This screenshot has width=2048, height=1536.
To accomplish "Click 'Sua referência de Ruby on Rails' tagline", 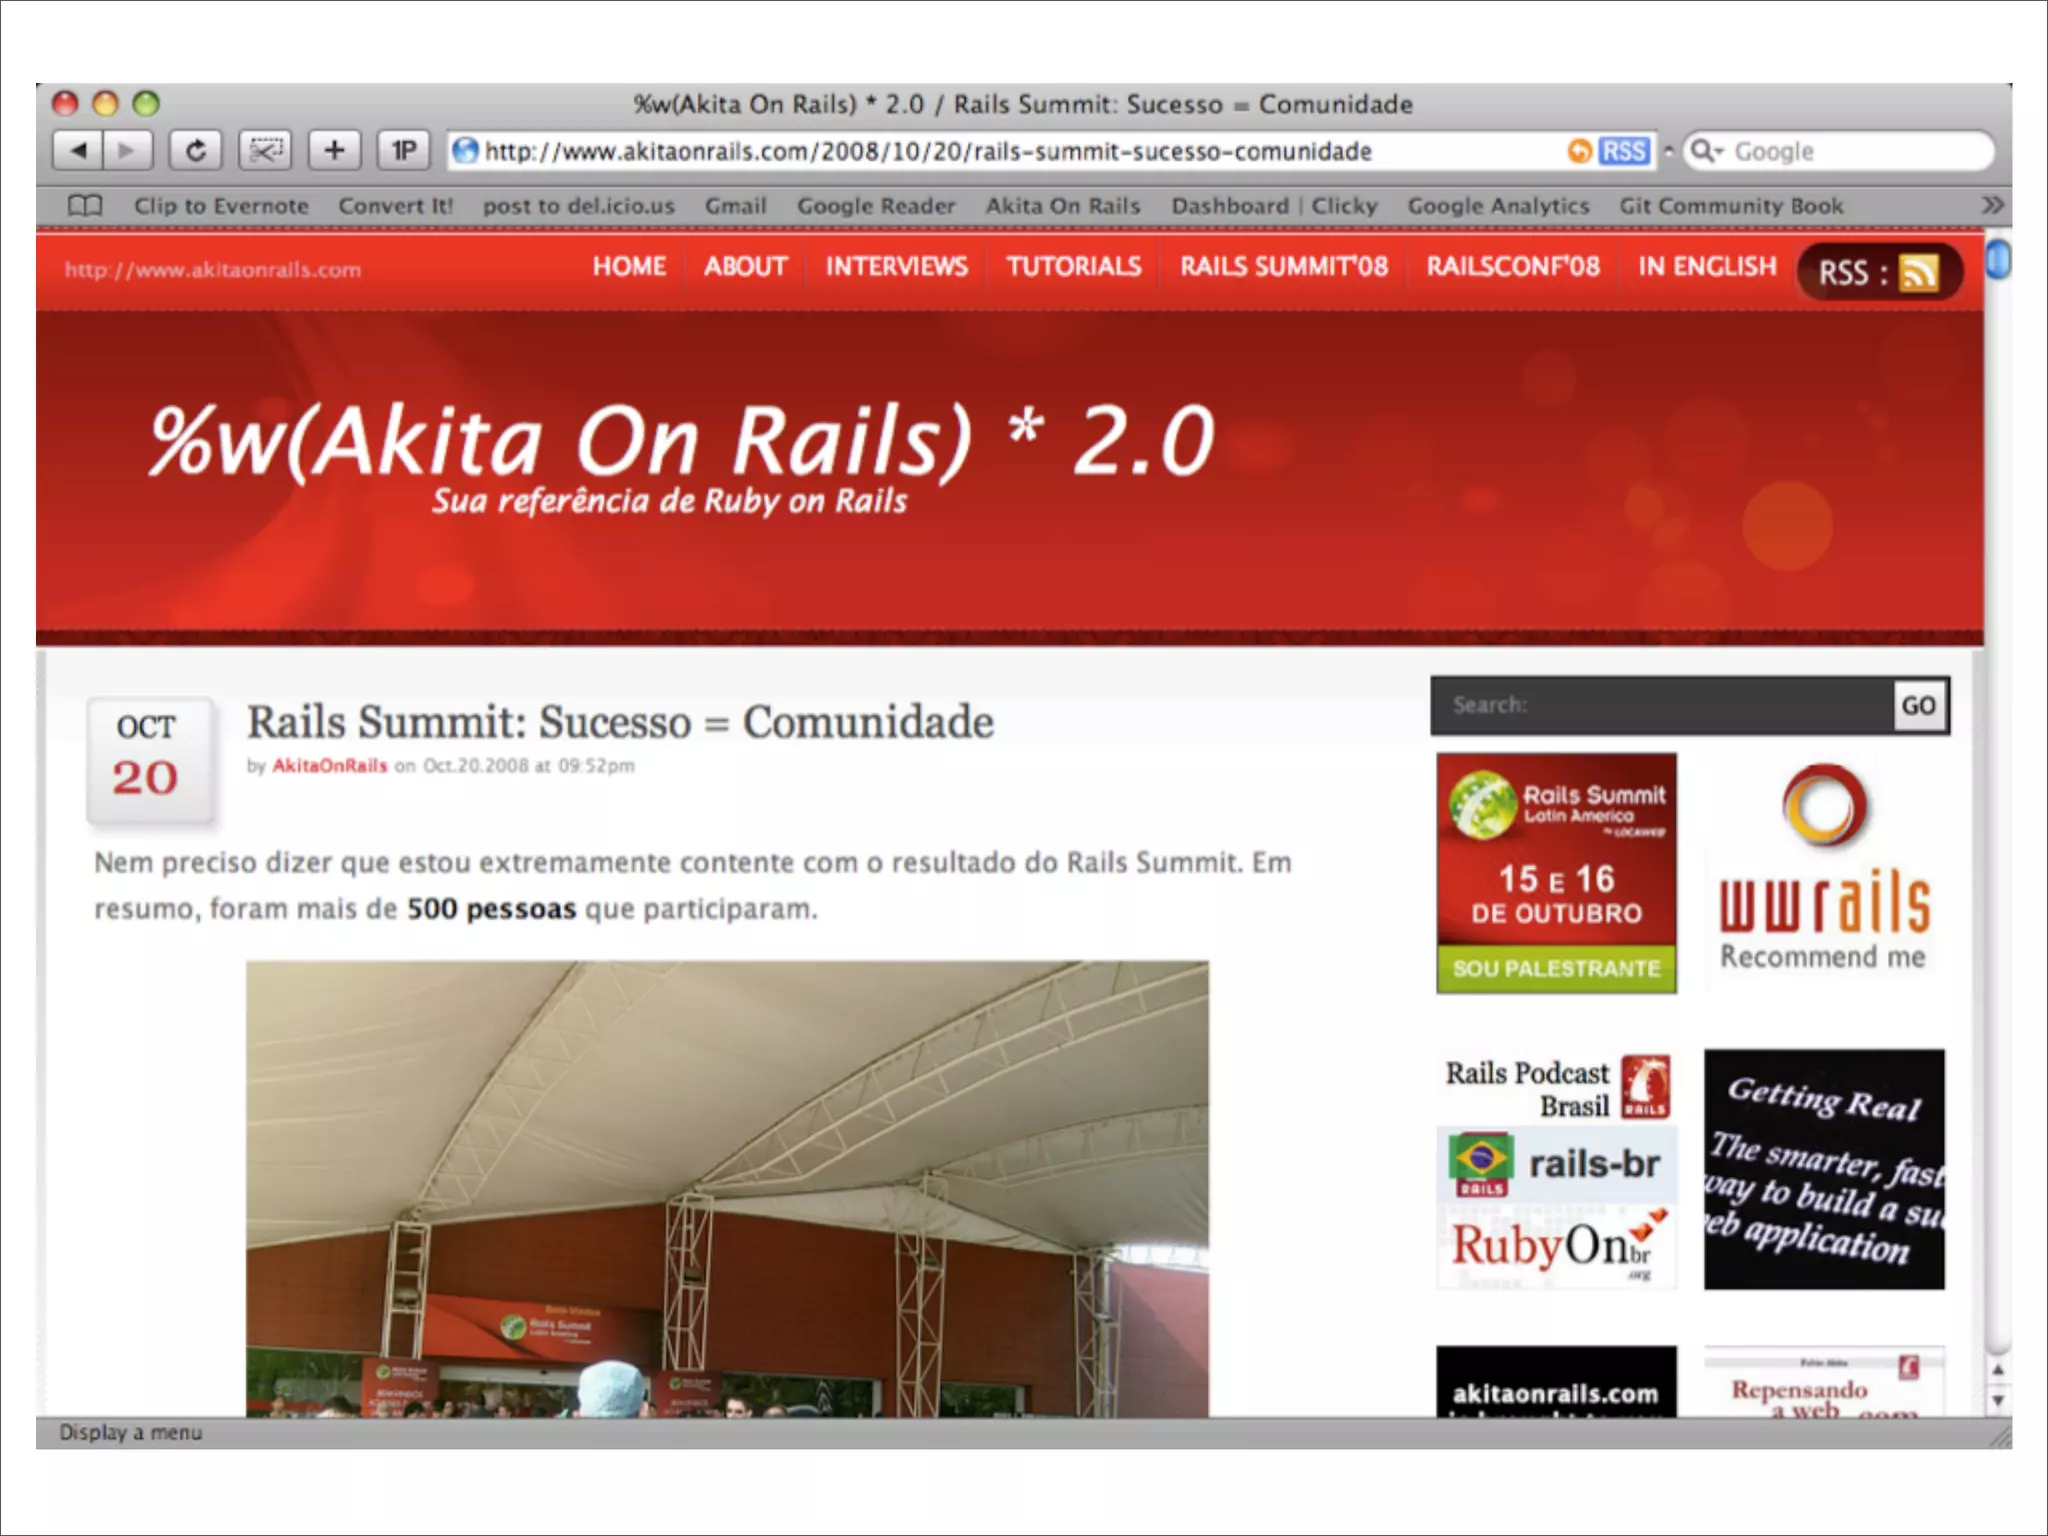I will (669, 501).
